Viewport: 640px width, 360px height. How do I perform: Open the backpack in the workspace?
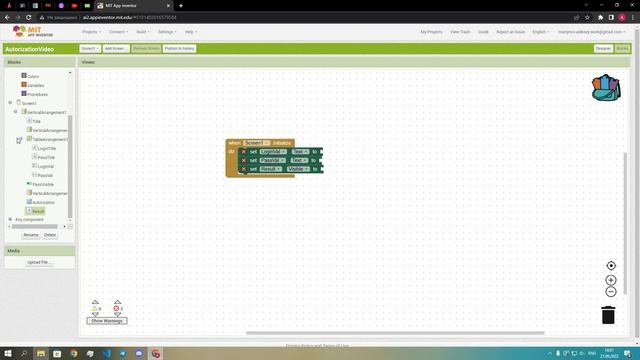pyautogui.click(x=606, y=88)
